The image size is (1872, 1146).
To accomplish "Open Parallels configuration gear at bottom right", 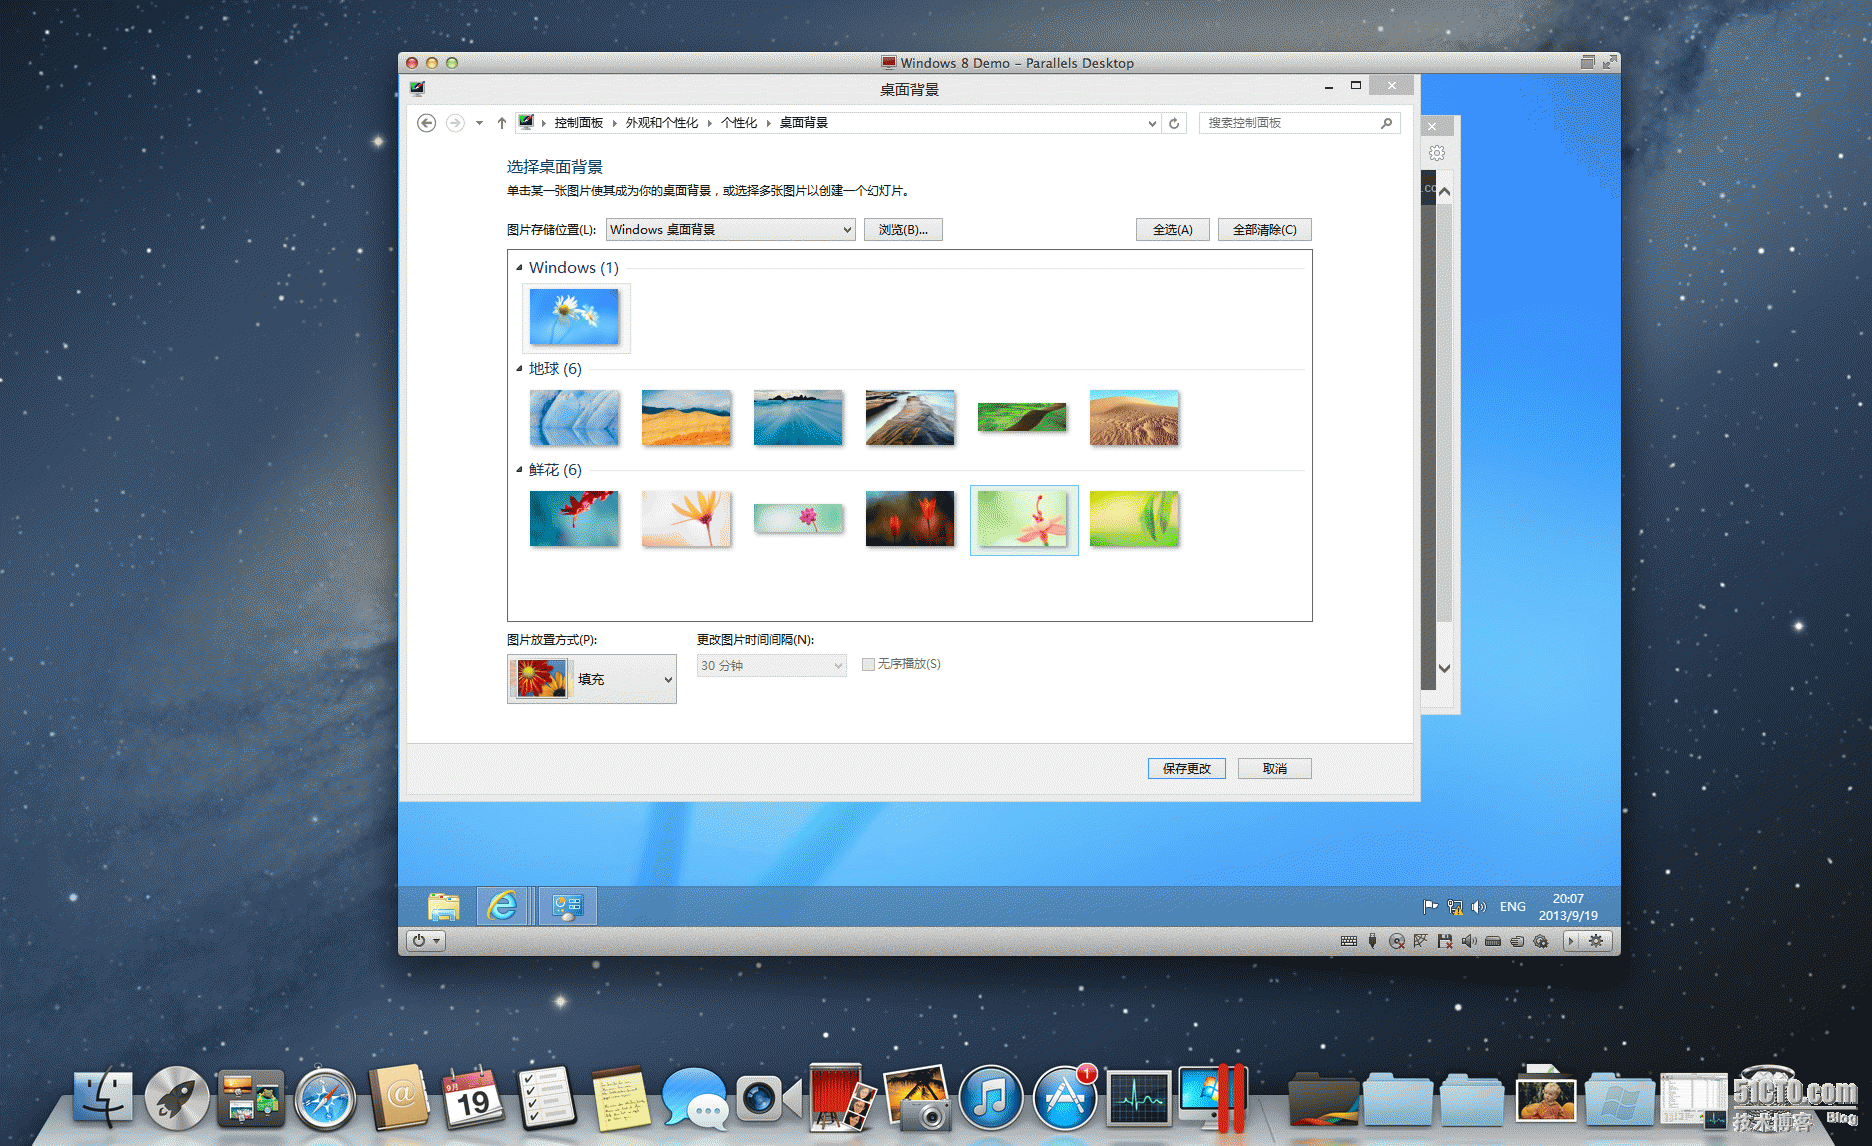I will [1596, 941].
